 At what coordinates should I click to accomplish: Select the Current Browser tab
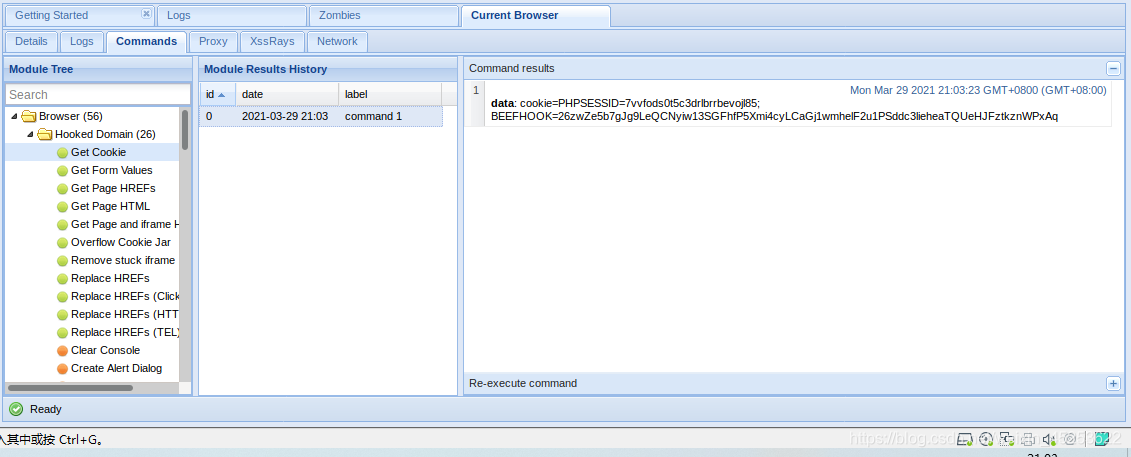pyautogui.click(x=535, y=15)
